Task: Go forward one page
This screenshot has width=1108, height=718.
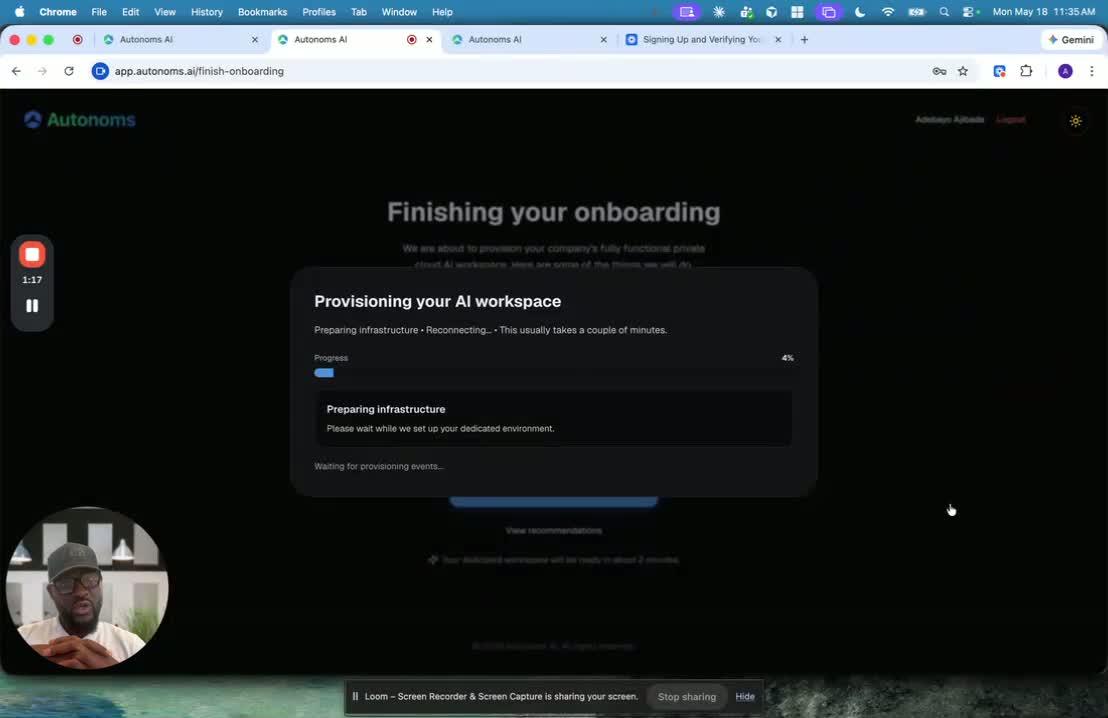Action: point(42,71)
